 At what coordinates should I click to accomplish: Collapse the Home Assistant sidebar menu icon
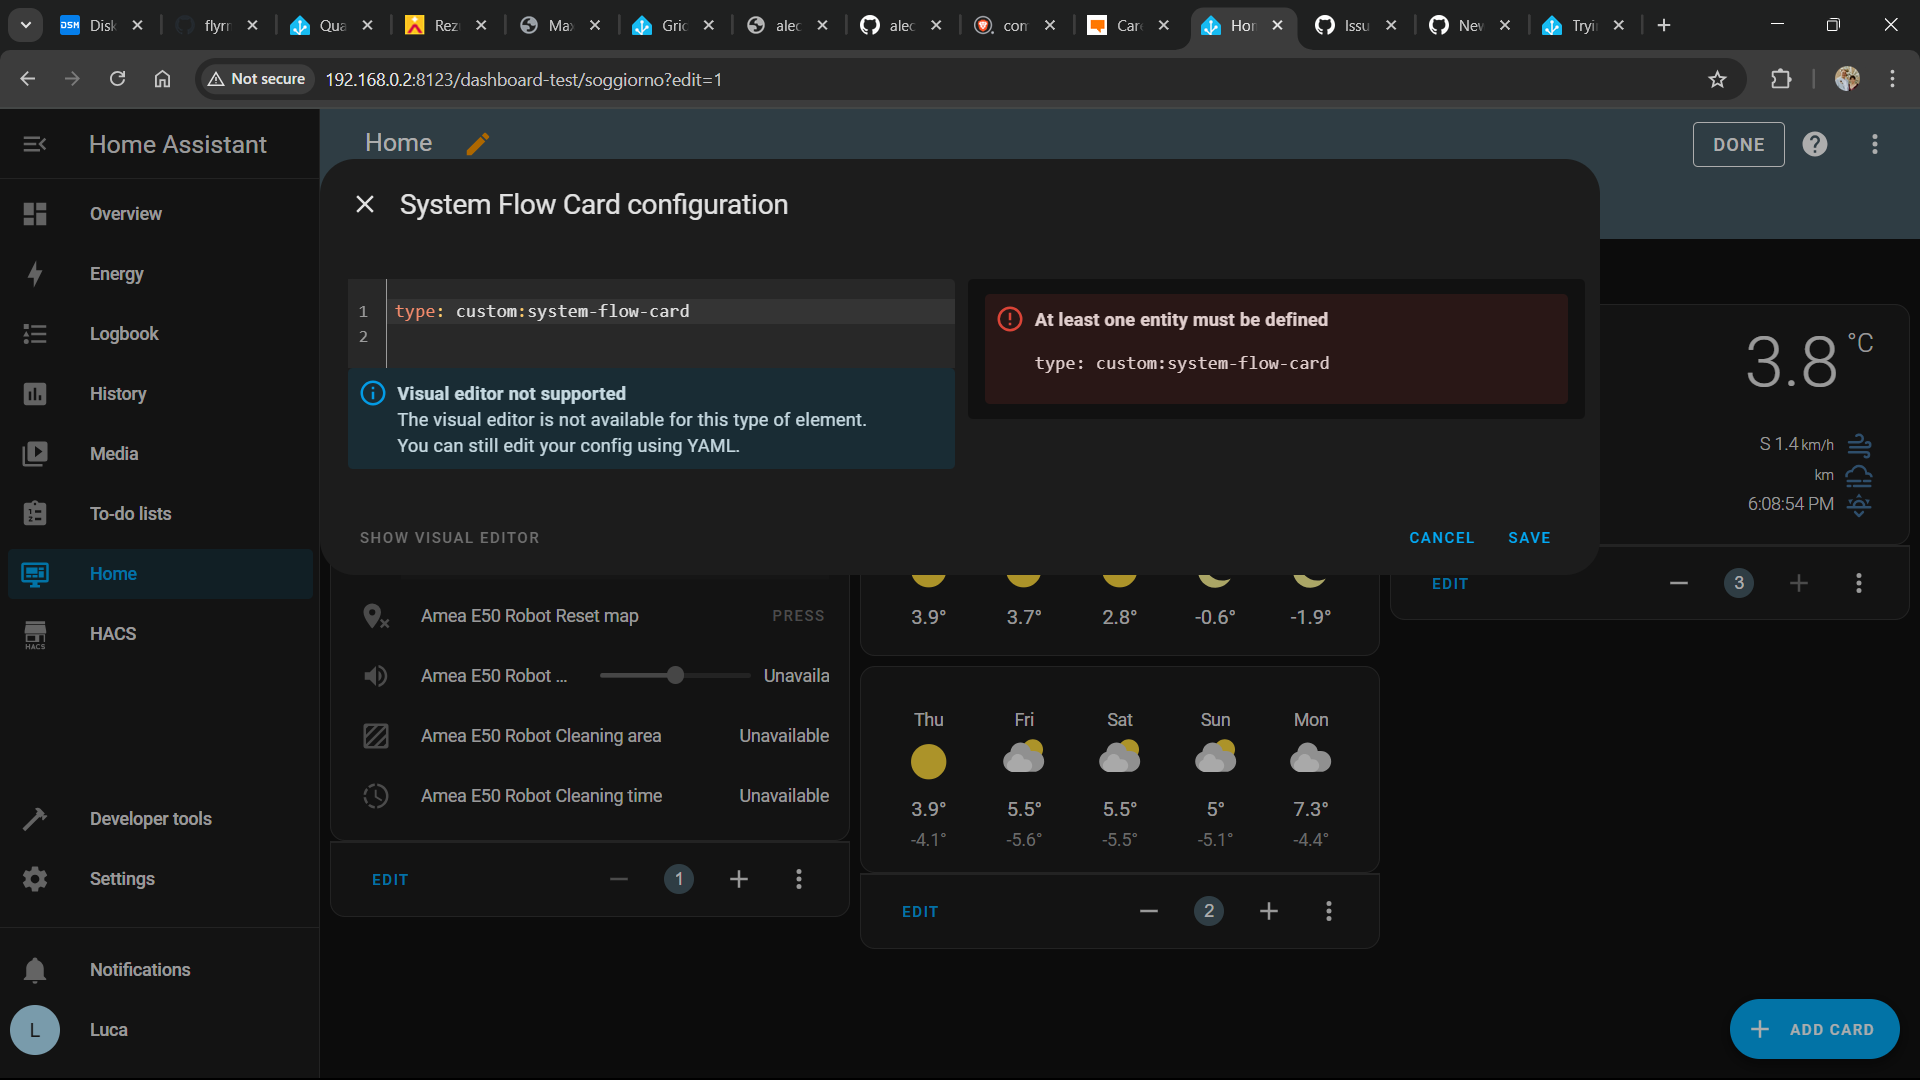coord(35,144)
